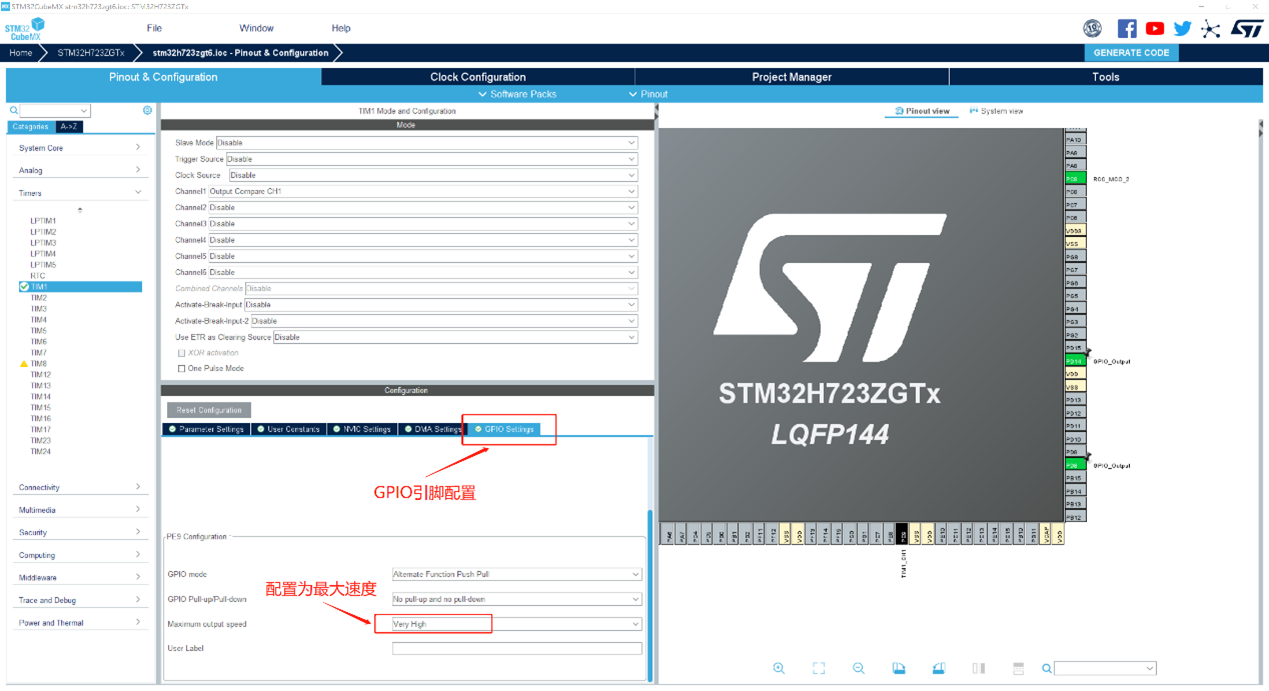The image size is (1269, 691).
Task: Zoom out of the chip pinout
Action: (858, 668)
